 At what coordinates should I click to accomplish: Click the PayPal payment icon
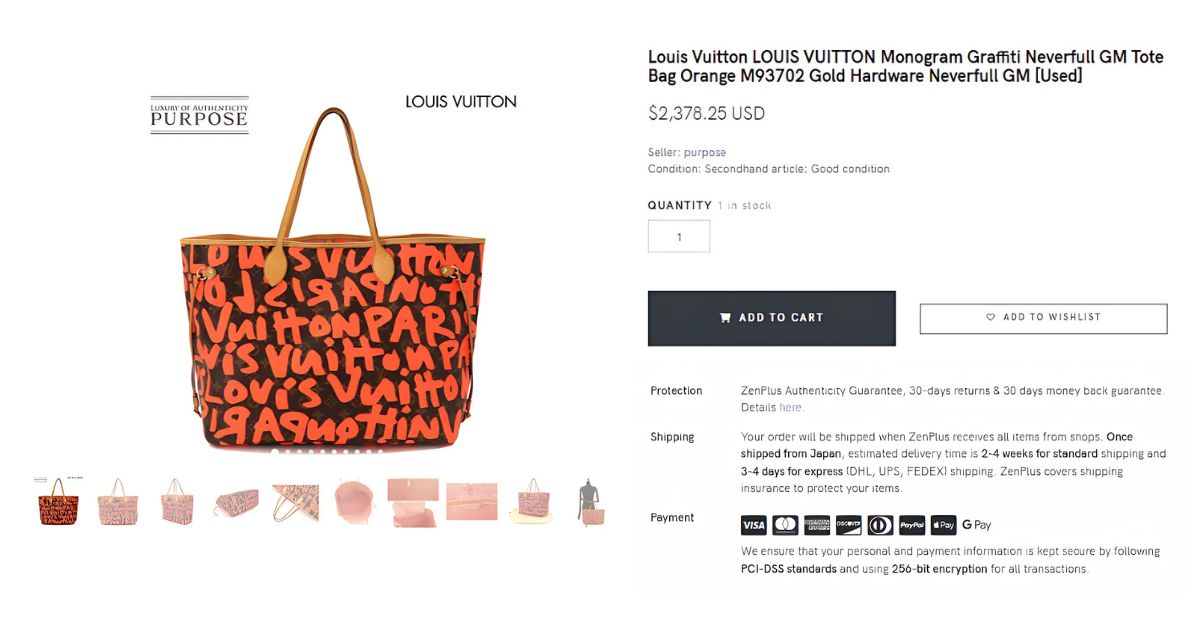(912, 525)
